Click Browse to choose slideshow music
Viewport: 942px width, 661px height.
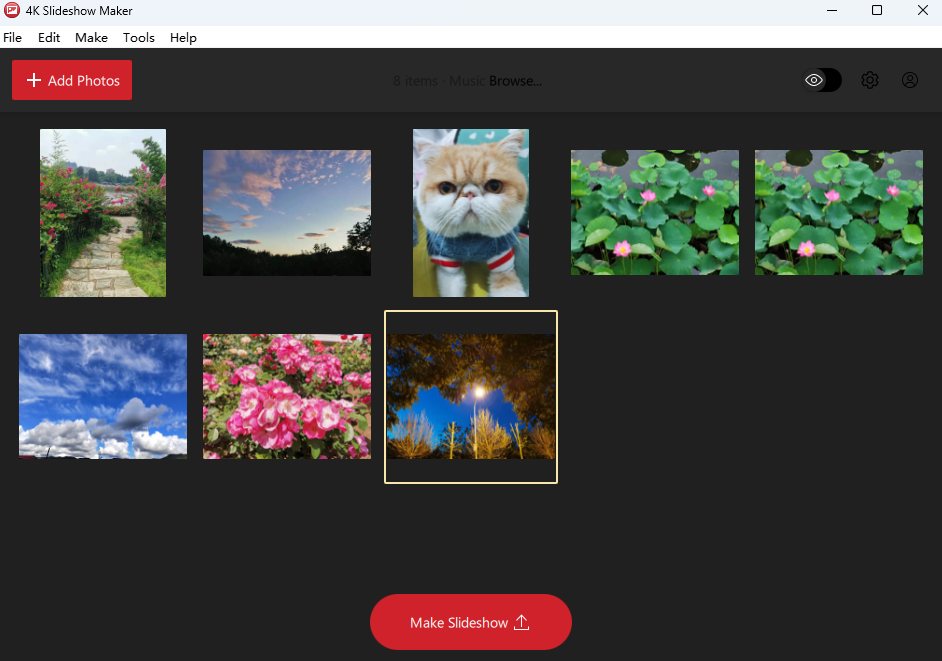click(516, 80)
